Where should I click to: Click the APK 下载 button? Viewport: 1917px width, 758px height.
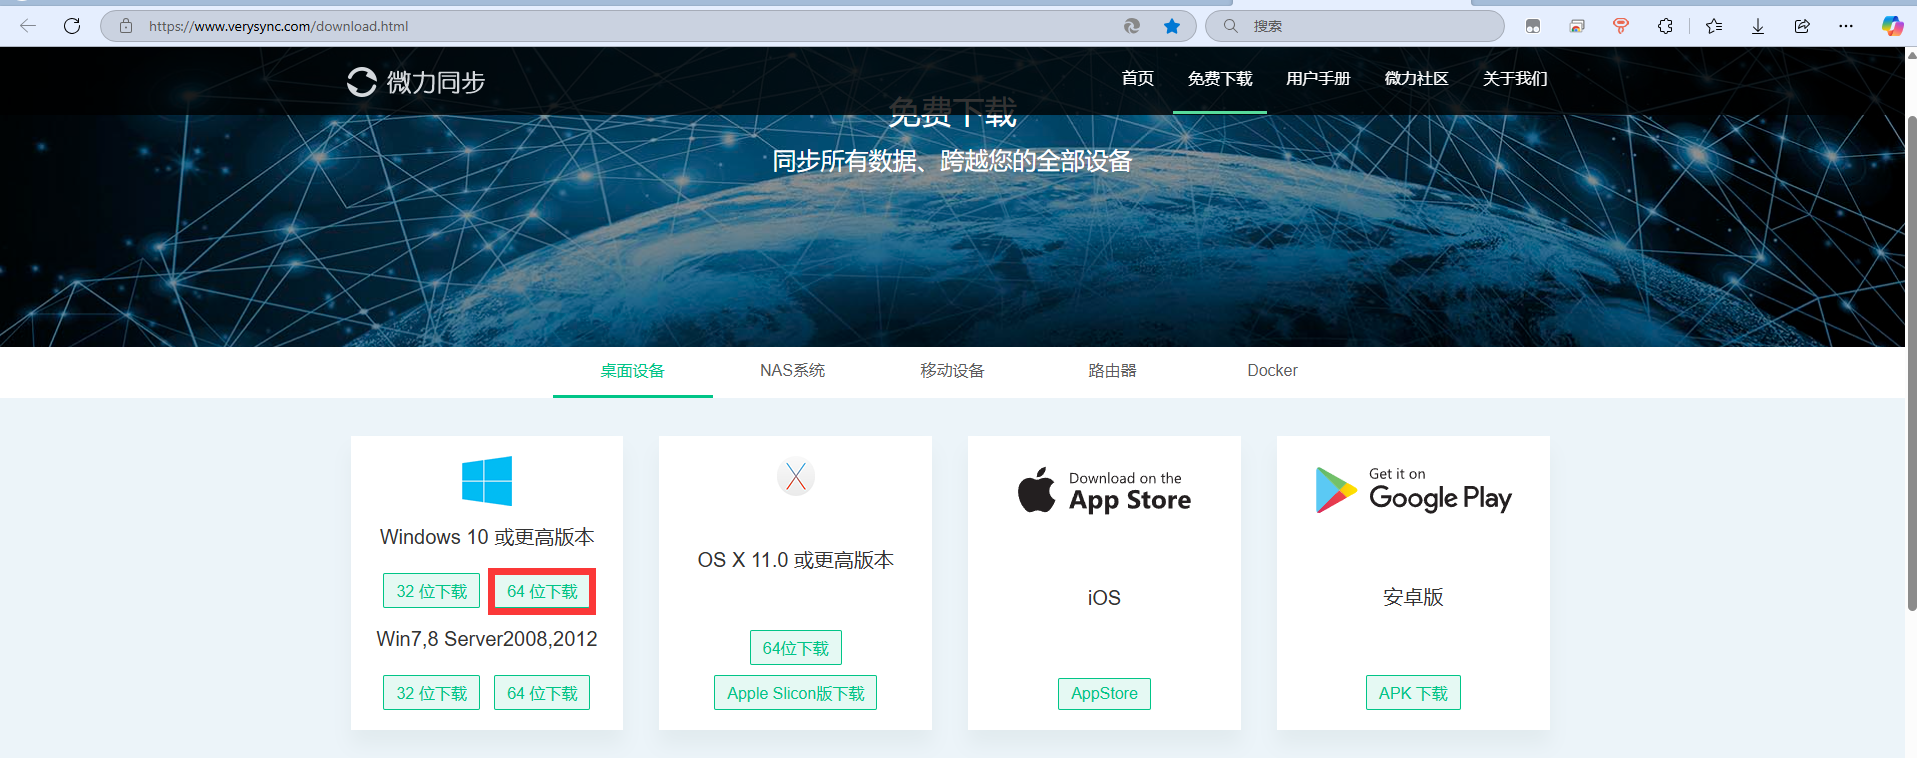[1413, 693]
